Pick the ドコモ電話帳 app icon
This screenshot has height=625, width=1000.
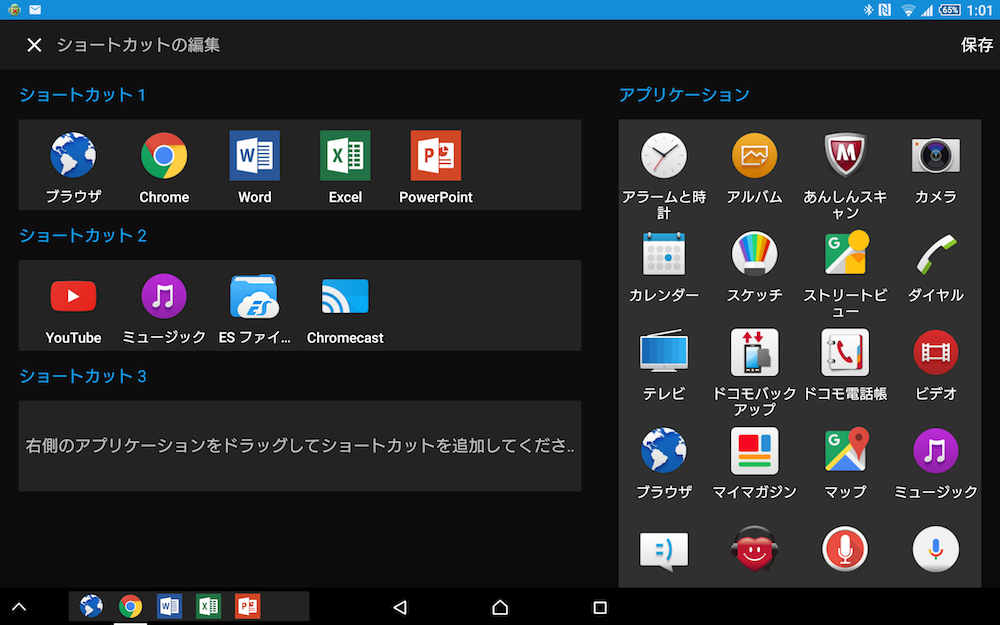click(845, 351)
